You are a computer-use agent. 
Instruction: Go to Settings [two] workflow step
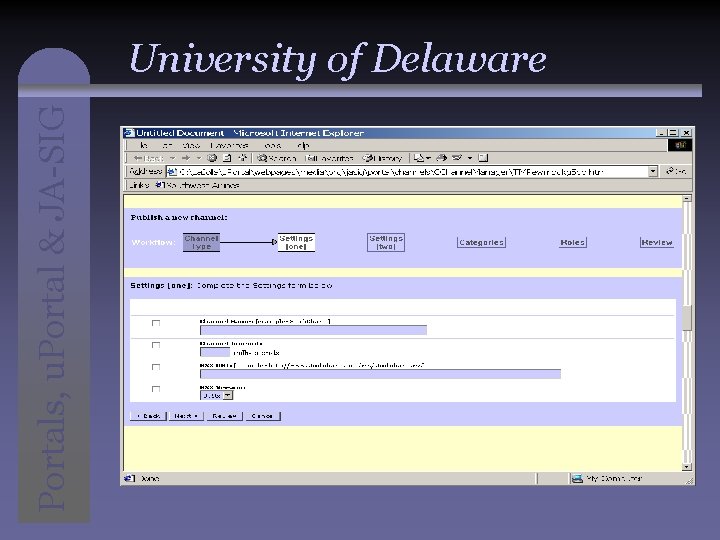coord(386,242)
